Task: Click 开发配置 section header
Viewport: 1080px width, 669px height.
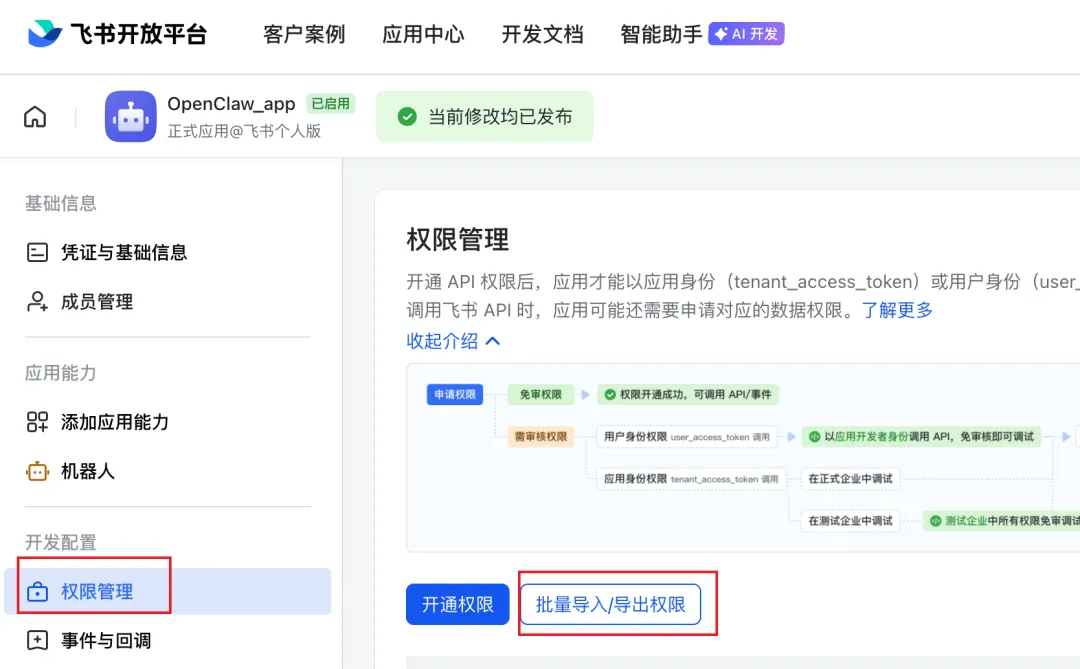Action: (x=61, y=542)
